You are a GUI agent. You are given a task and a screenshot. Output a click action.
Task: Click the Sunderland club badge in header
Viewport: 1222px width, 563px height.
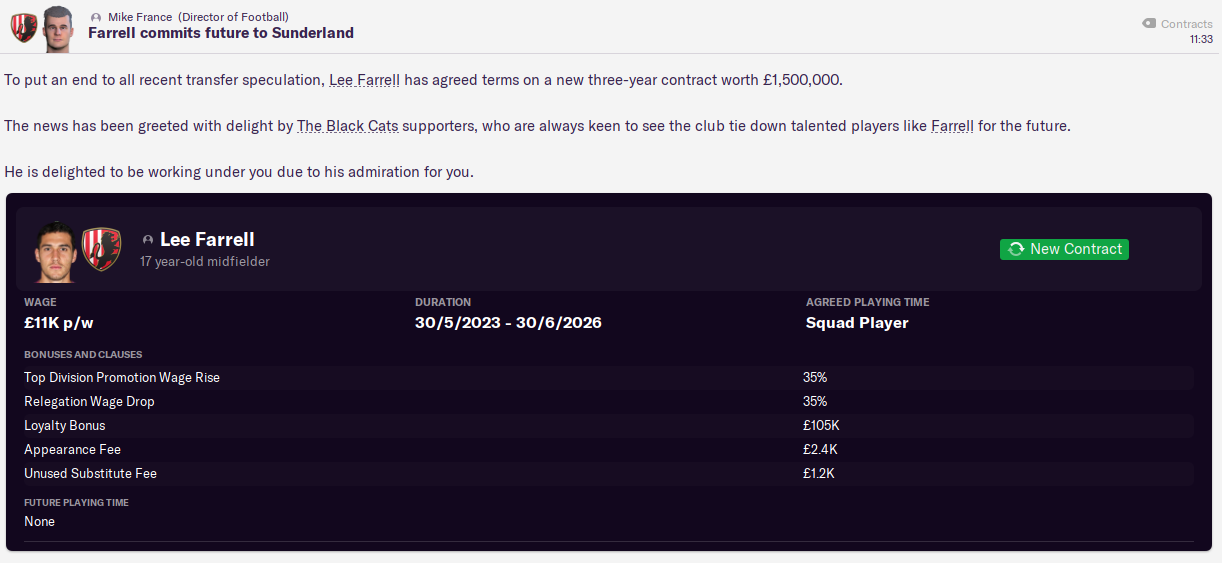[x=23, y=27]
